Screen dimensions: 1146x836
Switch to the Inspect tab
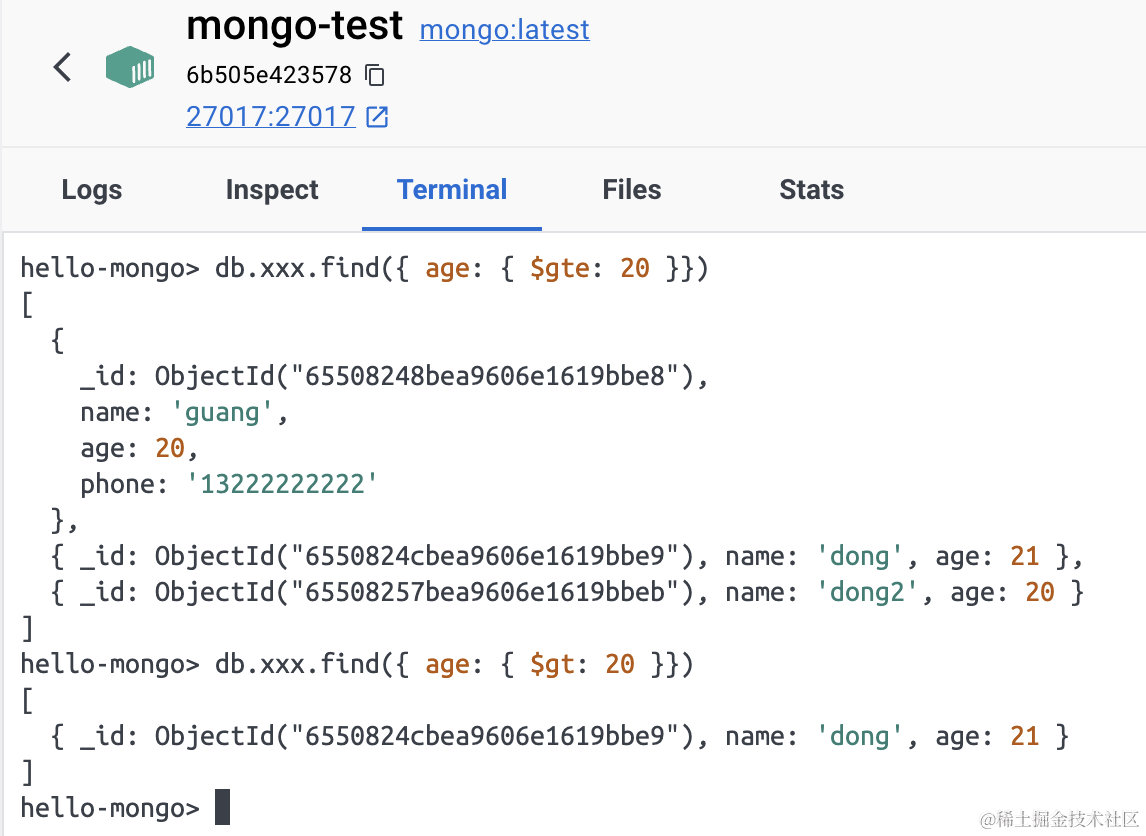click(x=272, y=190)
